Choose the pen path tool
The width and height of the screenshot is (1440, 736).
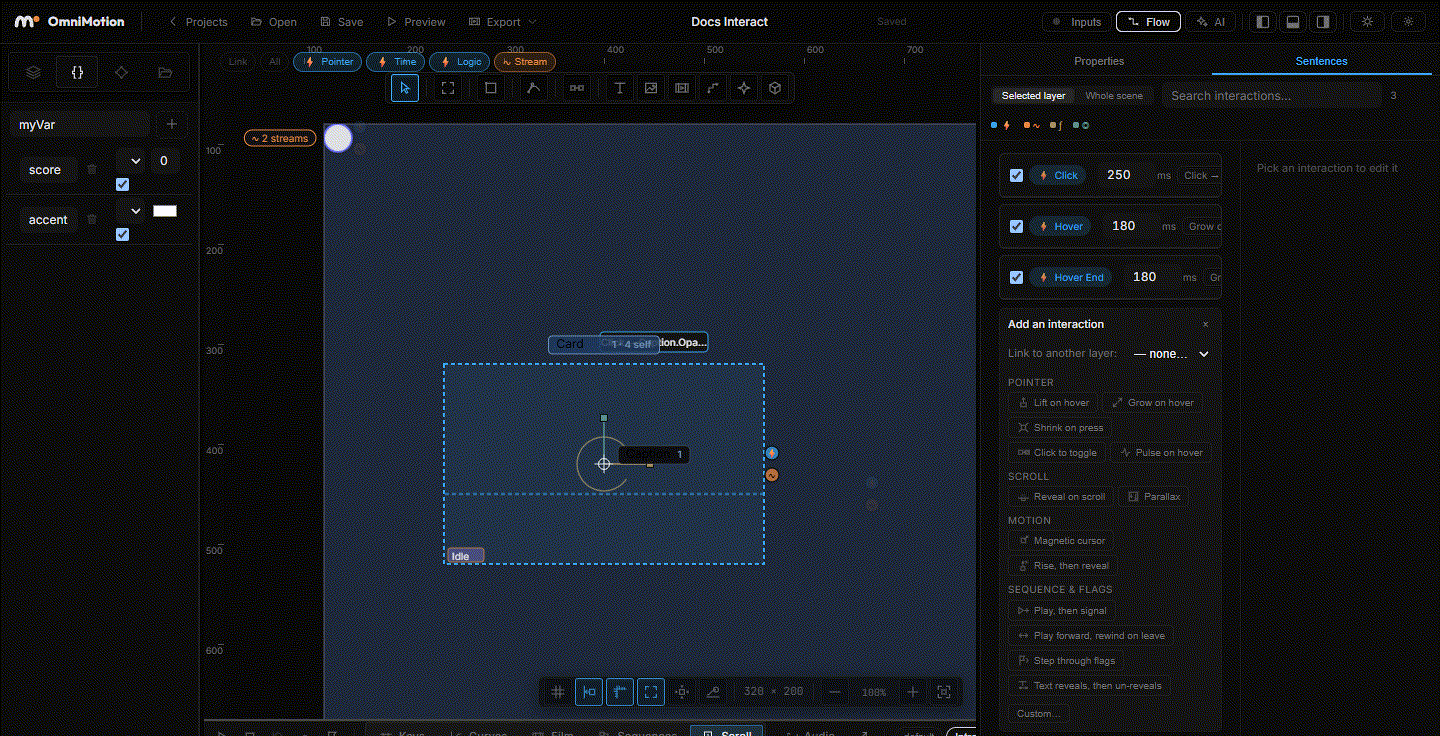[x=533, y=88]
